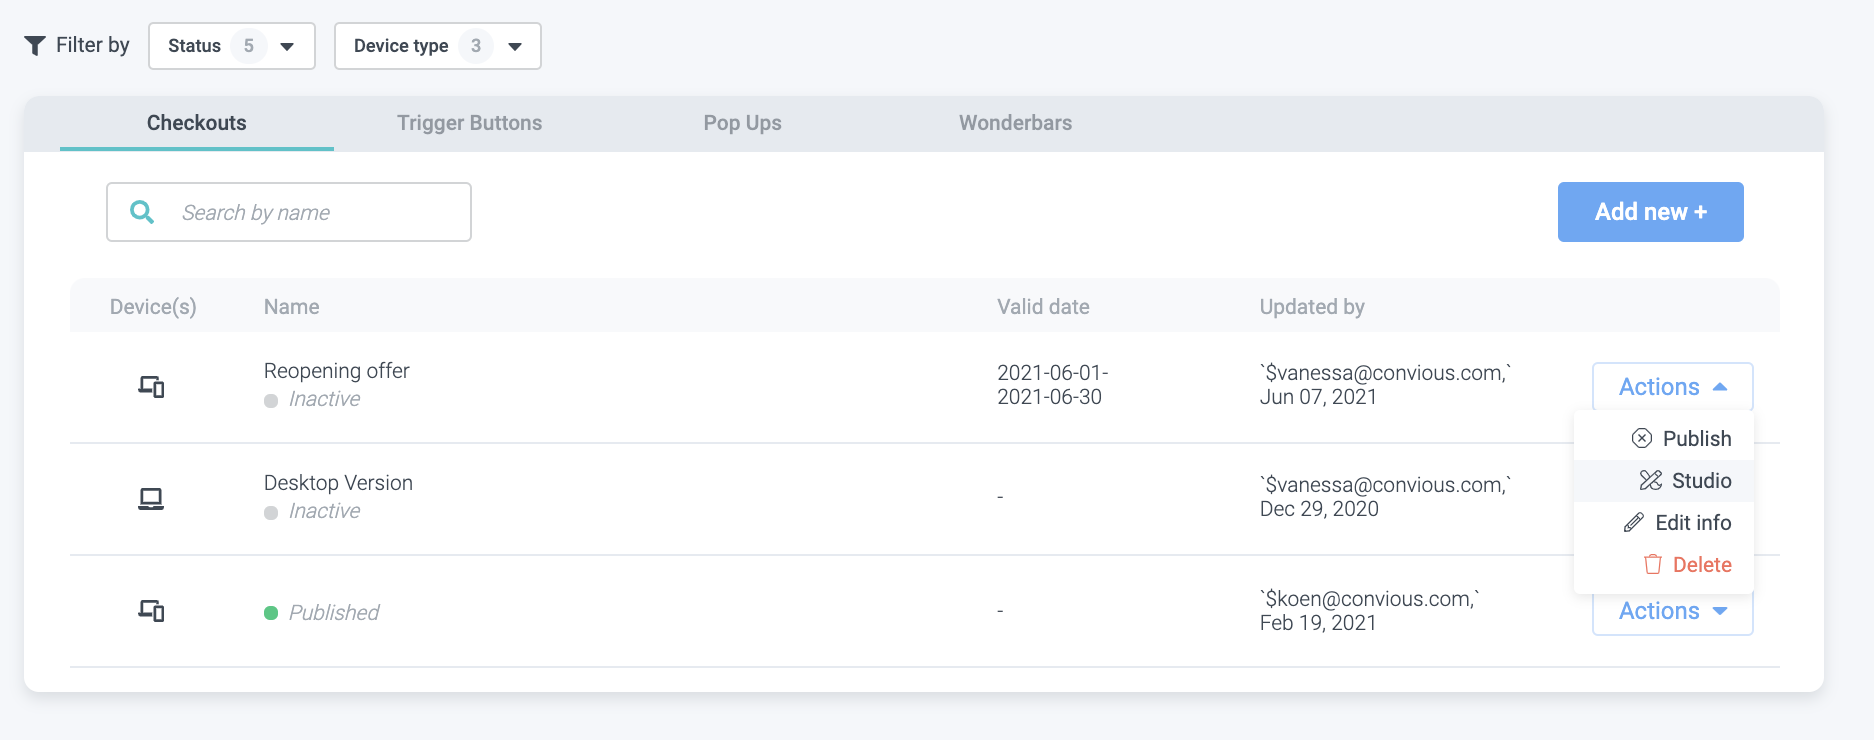The height and width of the screenshot is (740, 1874).
Task: Click the search magnifier icon
Action: pyautogui.click(x=143, y=212)
